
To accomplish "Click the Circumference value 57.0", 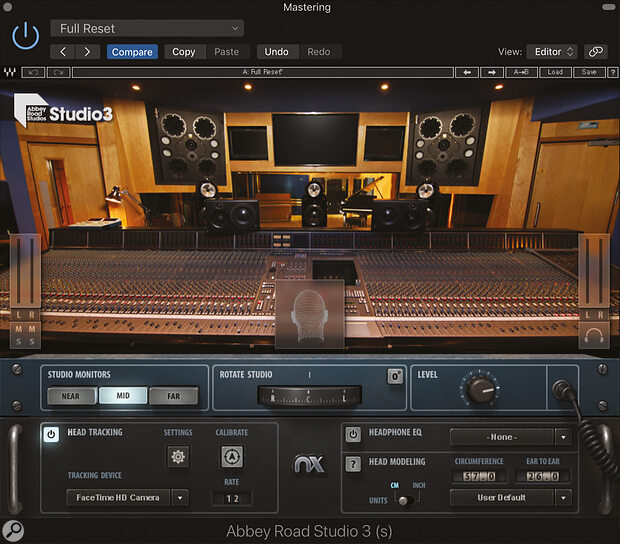I will point(479,476).
